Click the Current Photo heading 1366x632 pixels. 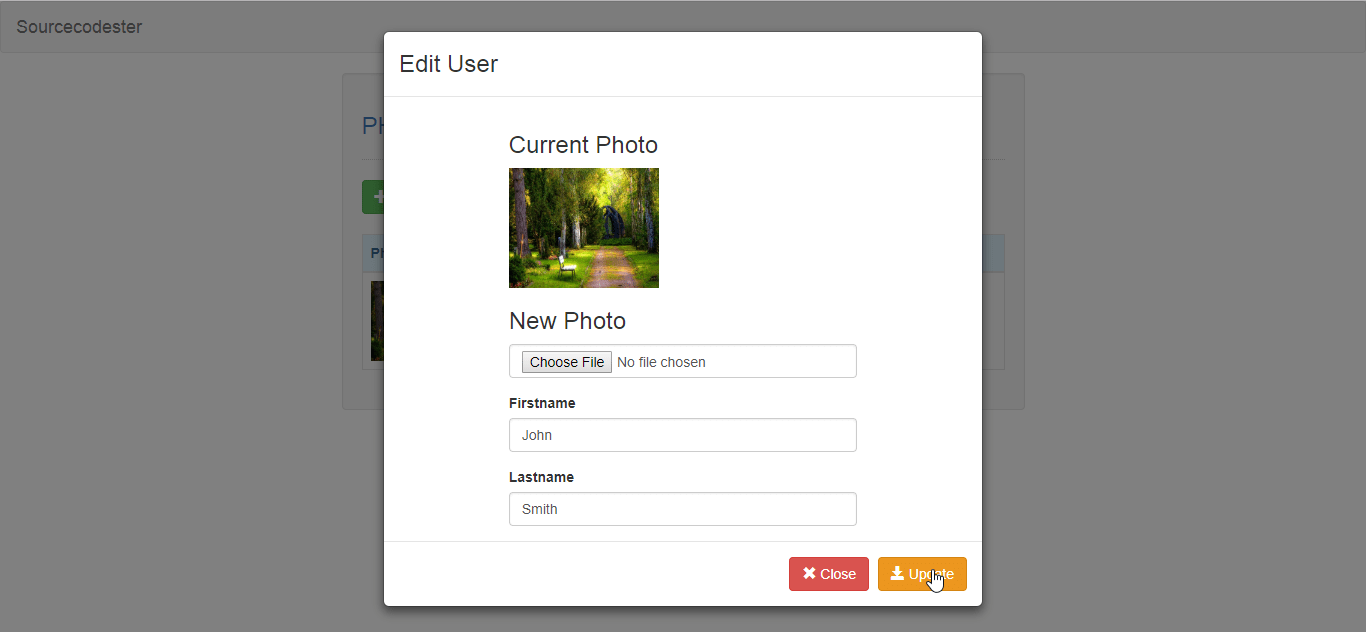point(583,145)
